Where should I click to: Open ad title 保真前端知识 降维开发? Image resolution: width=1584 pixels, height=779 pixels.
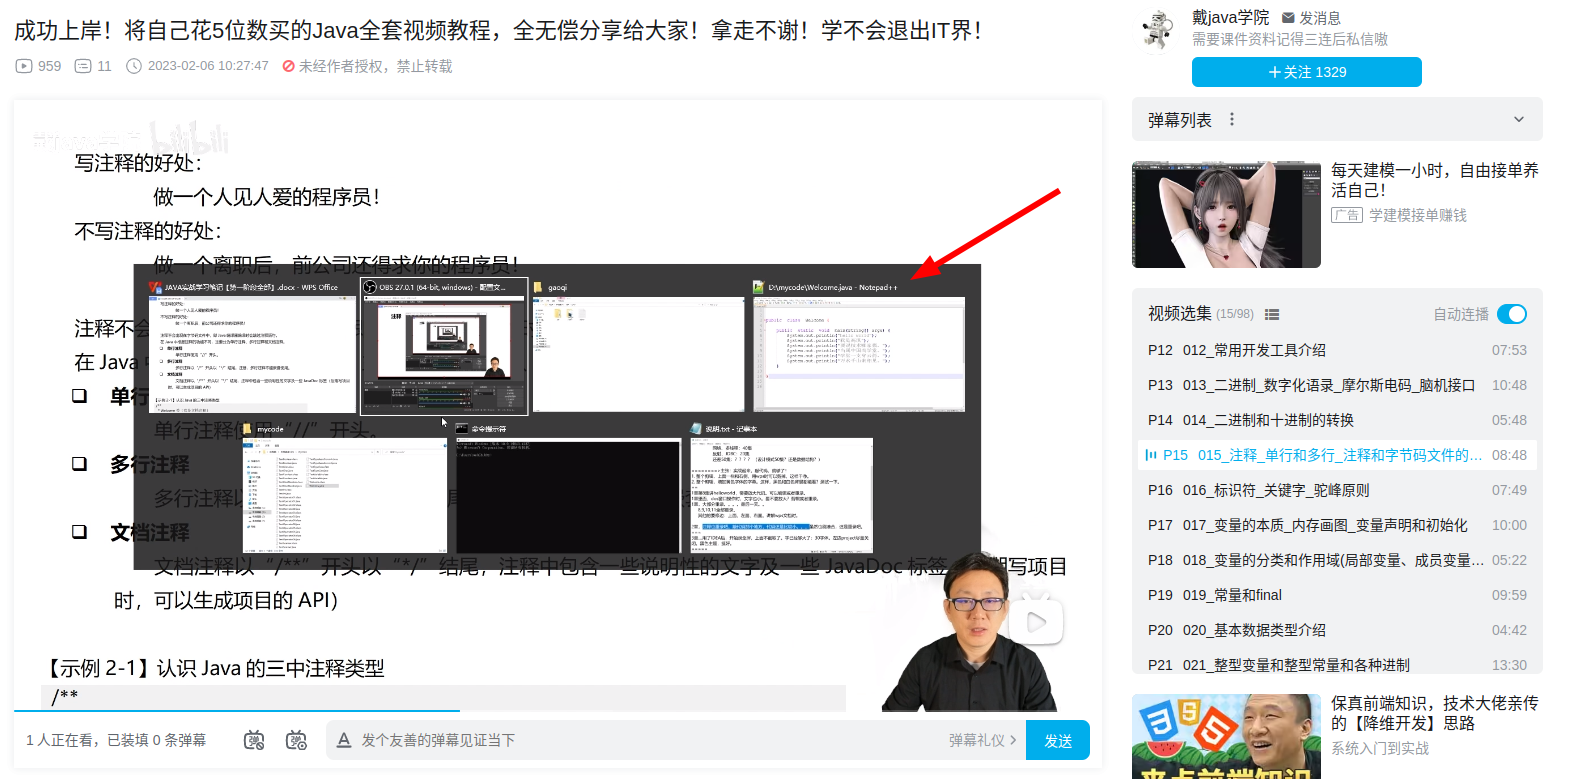point(1434,713)
